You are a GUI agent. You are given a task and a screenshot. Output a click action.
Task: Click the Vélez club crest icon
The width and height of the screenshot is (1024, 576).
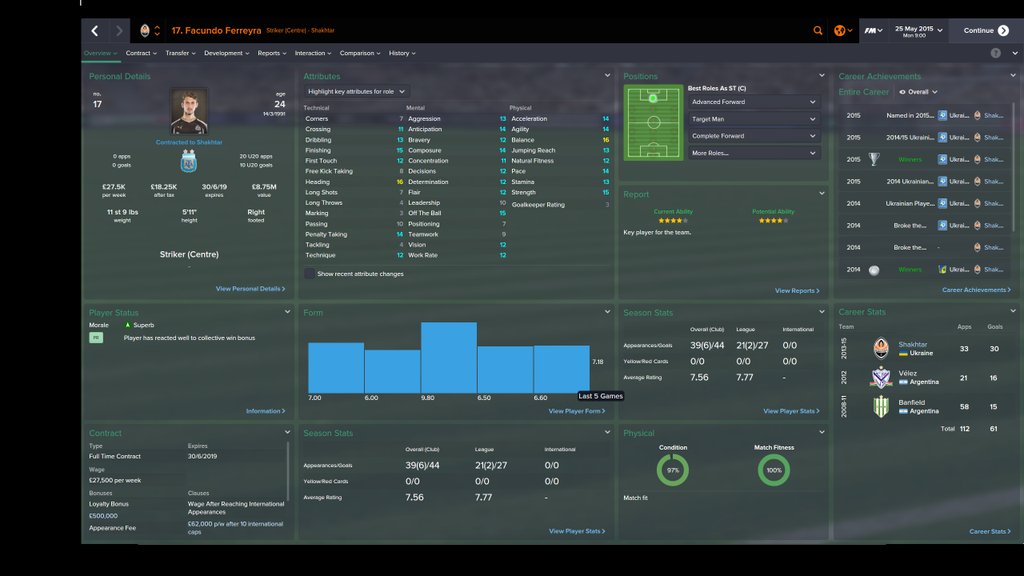[880, 377]
